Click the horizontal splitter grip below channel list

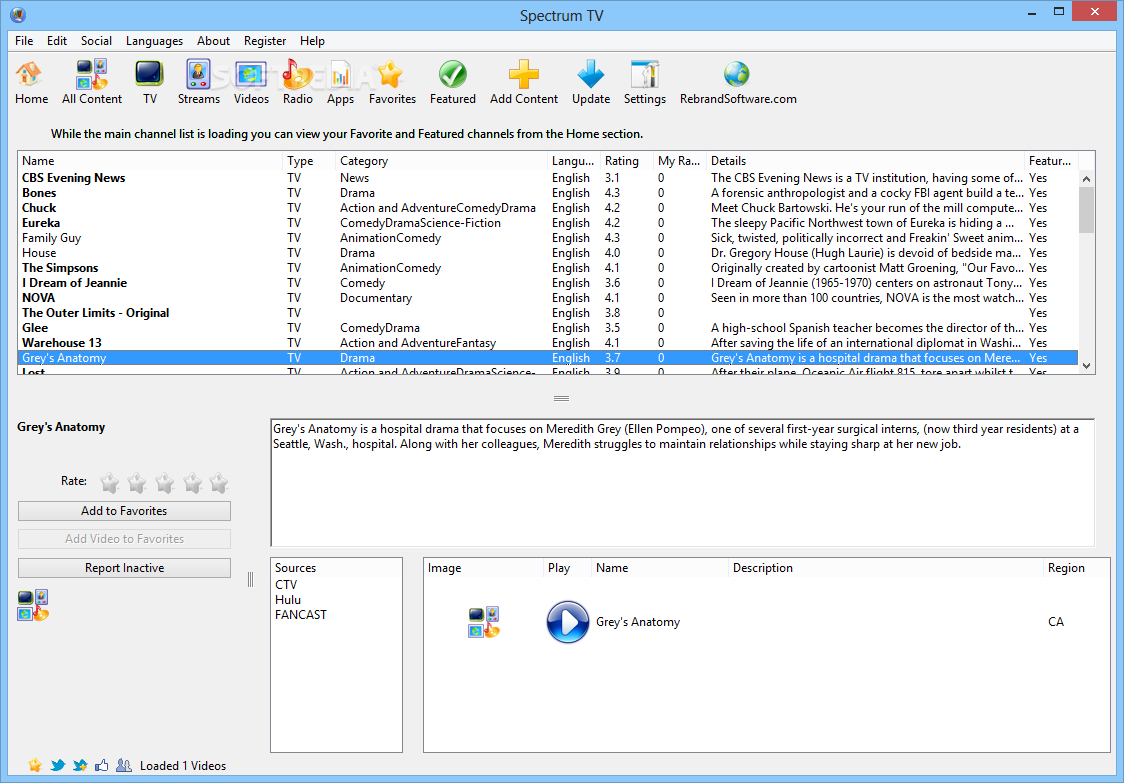coord(561,399)
